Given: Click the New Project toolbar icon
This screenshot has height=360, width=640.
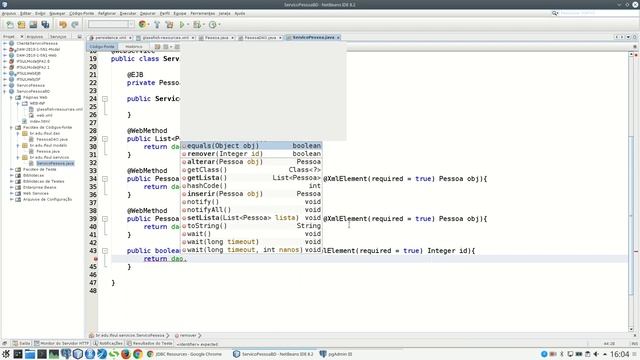Looking at the screenshot, I should point(21,25).
